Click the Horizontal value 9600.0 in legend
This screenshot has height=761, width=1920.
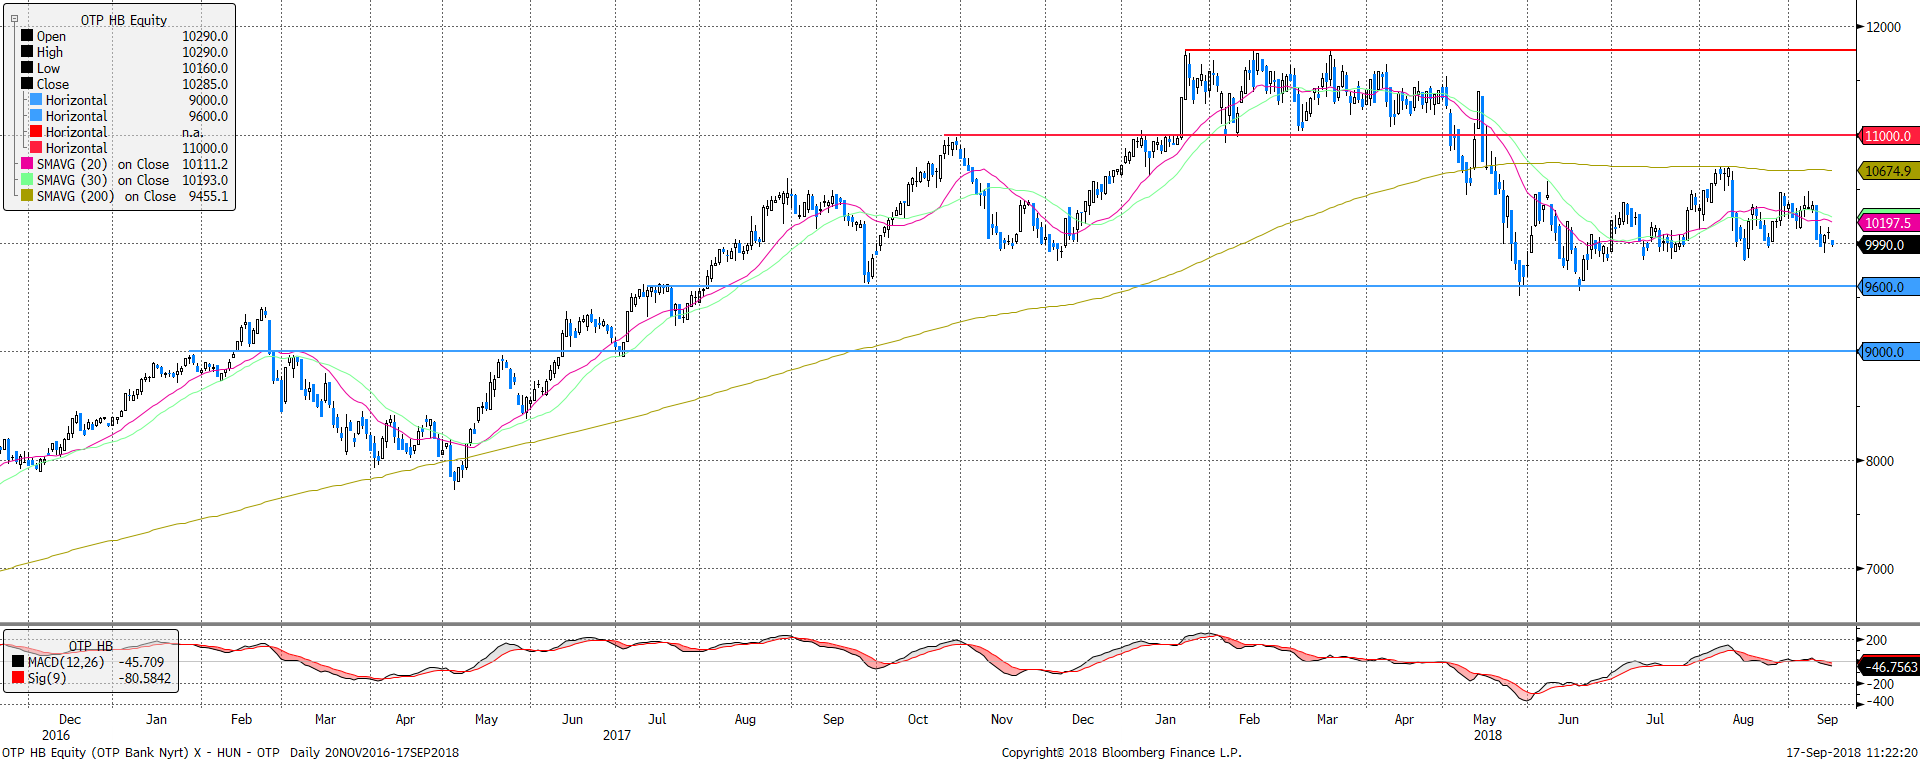pyautogui.click(x=208, y=116)
